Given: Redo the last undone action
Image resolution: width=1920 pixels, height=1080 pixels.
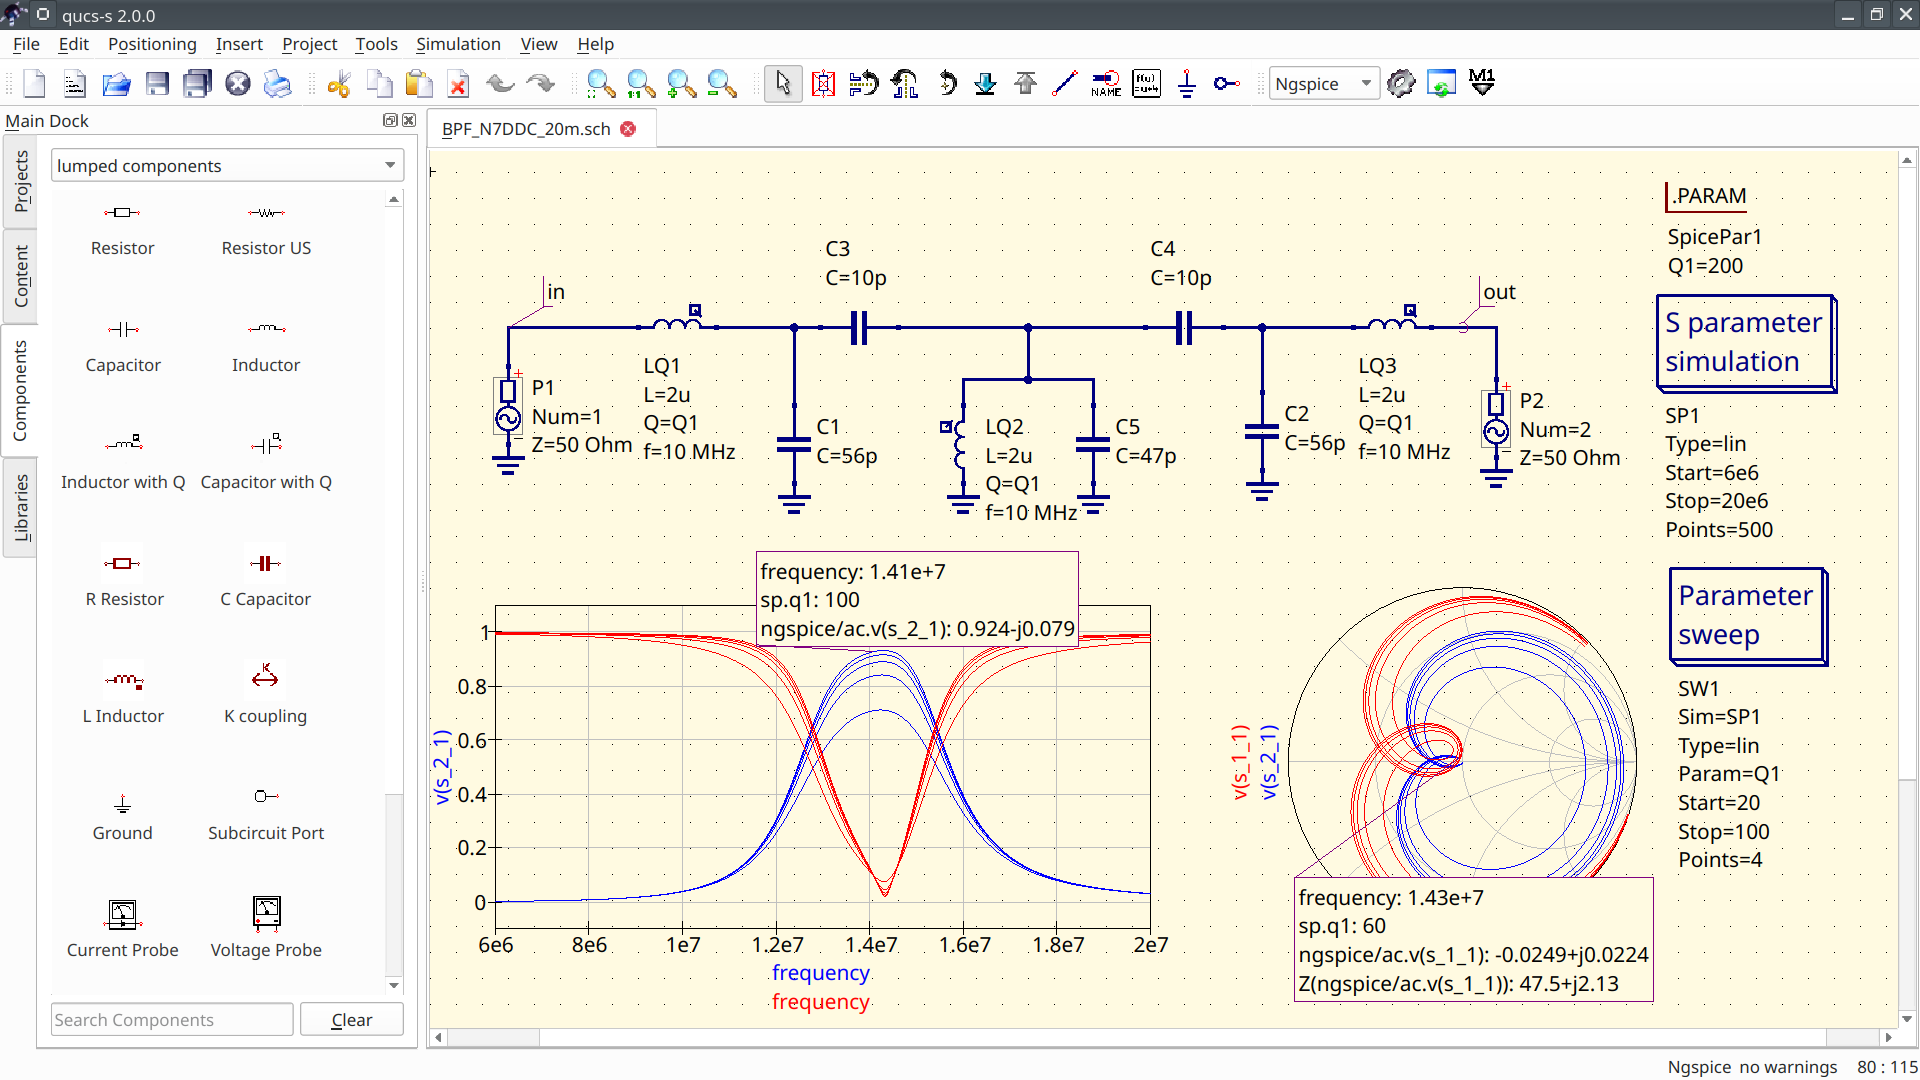Looking at the screenshot, I should tap(541, 84).
